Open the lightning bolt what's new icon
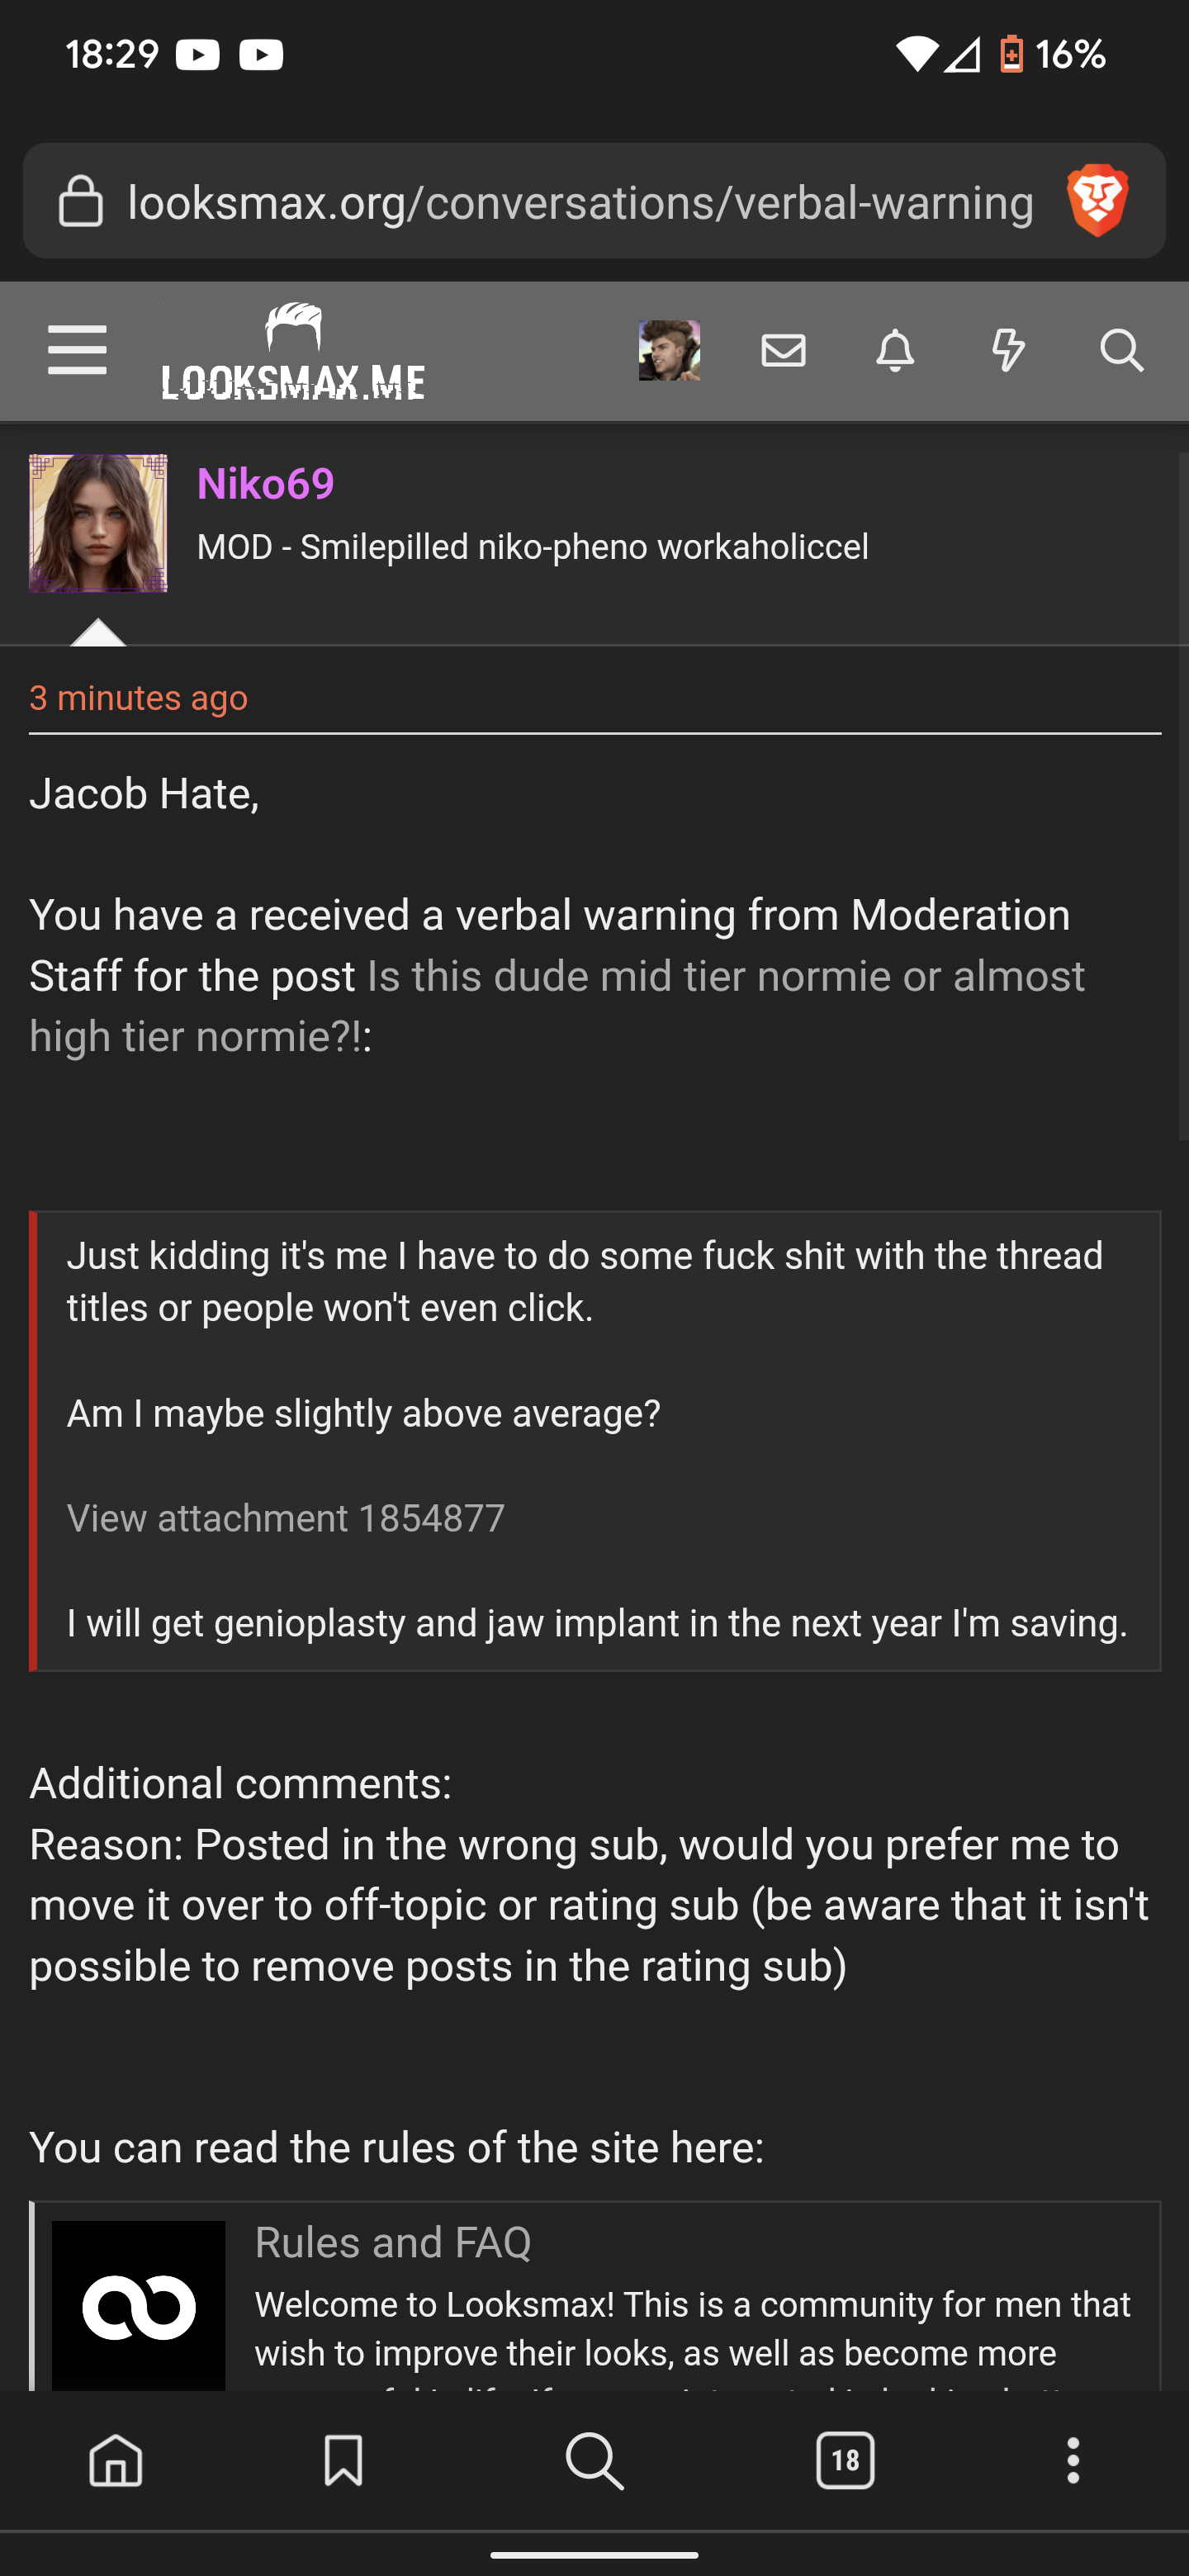1189x2576 pixels. pyautogui.click(x=1008, y=351)
